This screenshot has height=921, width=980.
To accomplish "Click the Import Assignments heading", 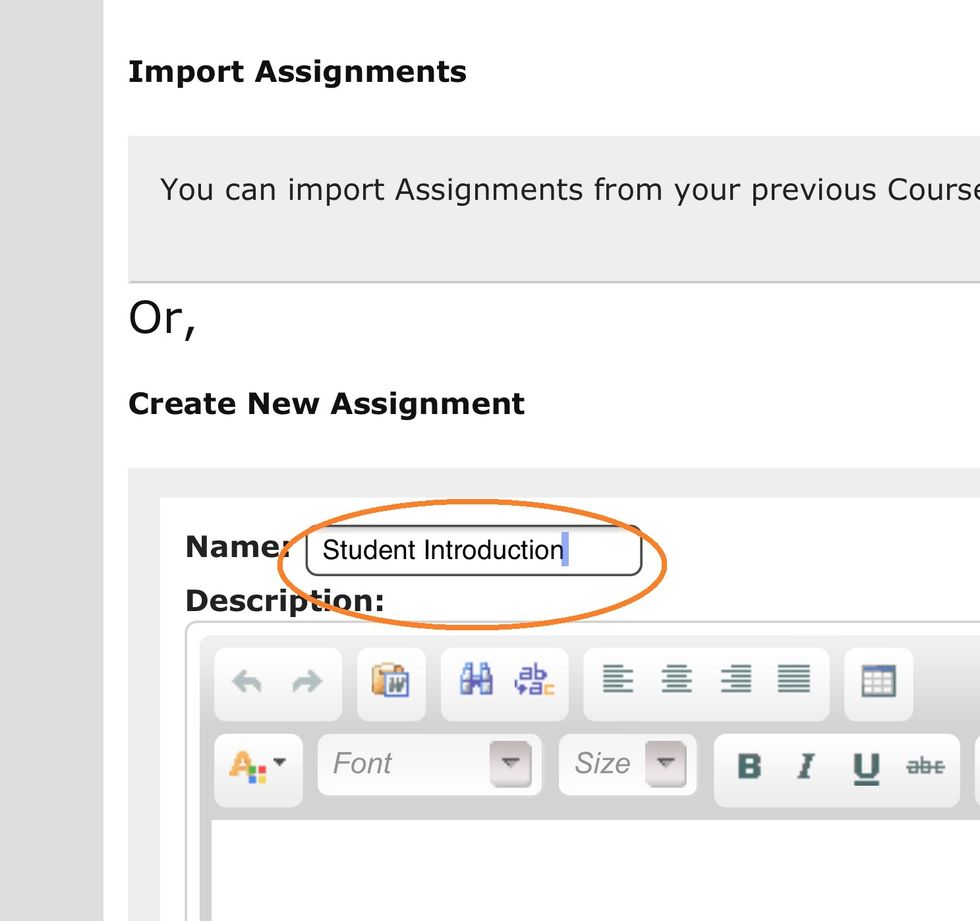I will click(x=298, y=72).
